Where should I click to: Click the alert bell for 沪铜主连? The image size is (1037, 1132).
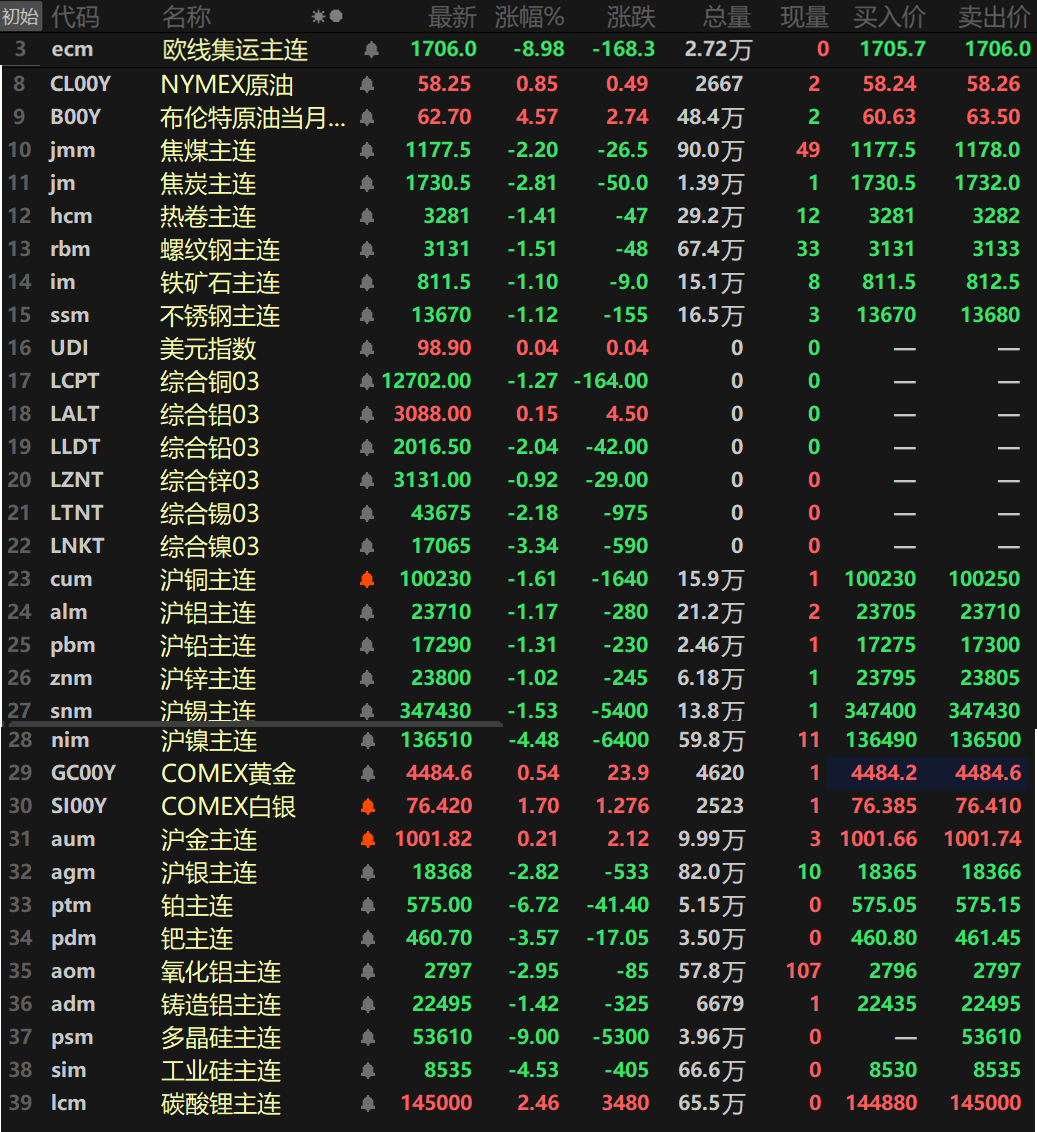(x=367, y=579)
